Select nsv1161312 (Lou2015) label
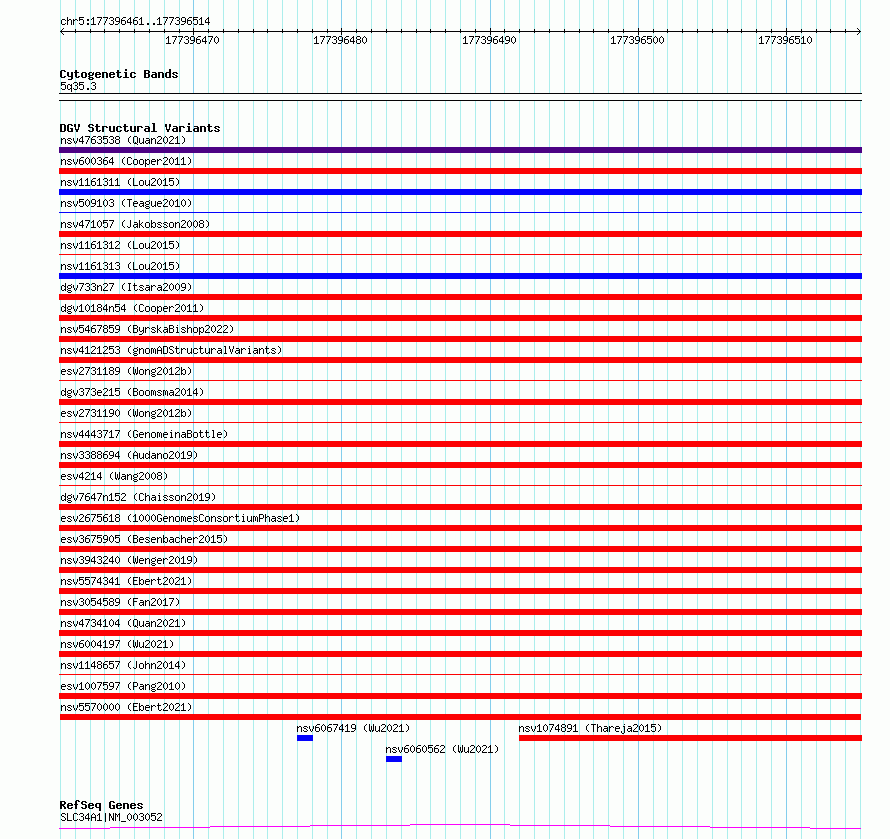Image resolution: width=890 pixels, height=839 pixels. pos(120,245)
